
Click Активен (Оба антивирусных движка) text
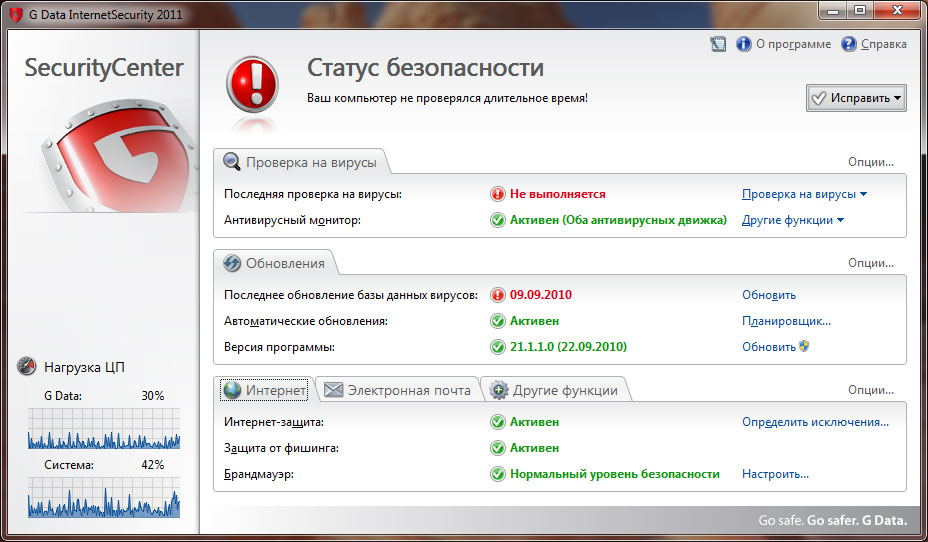click(618, 220)
